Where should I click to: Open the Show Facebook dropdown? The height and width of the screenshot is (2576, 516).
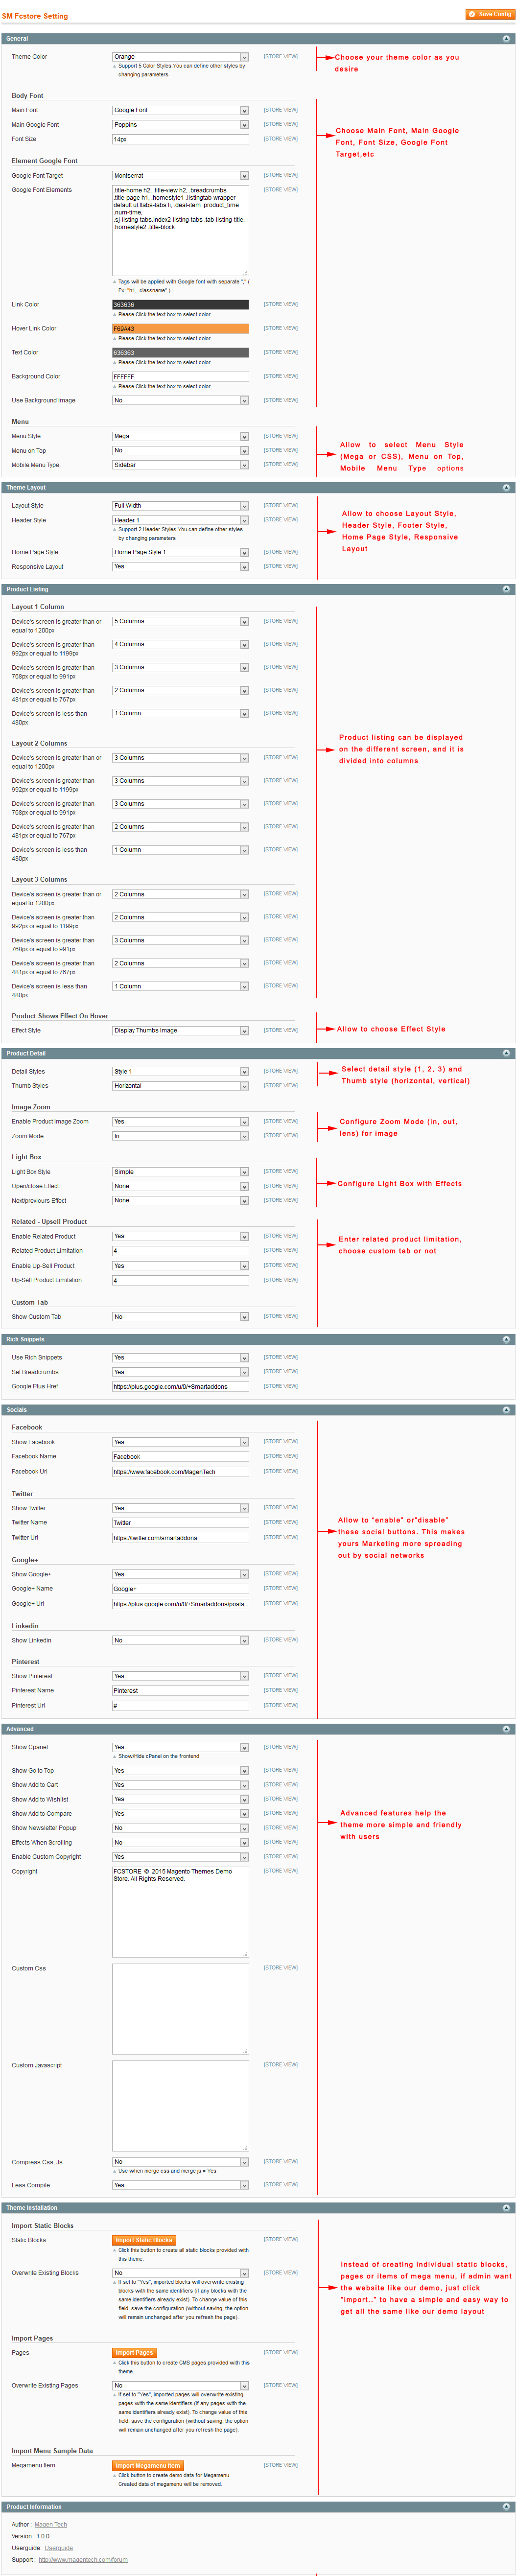pyautogui.click(x=180, y=1442)
